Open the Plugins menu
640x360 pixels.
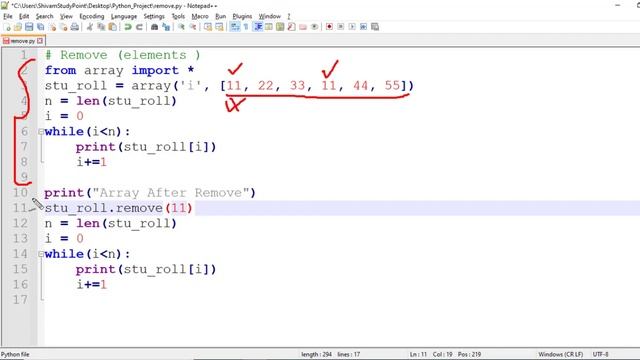242,16
